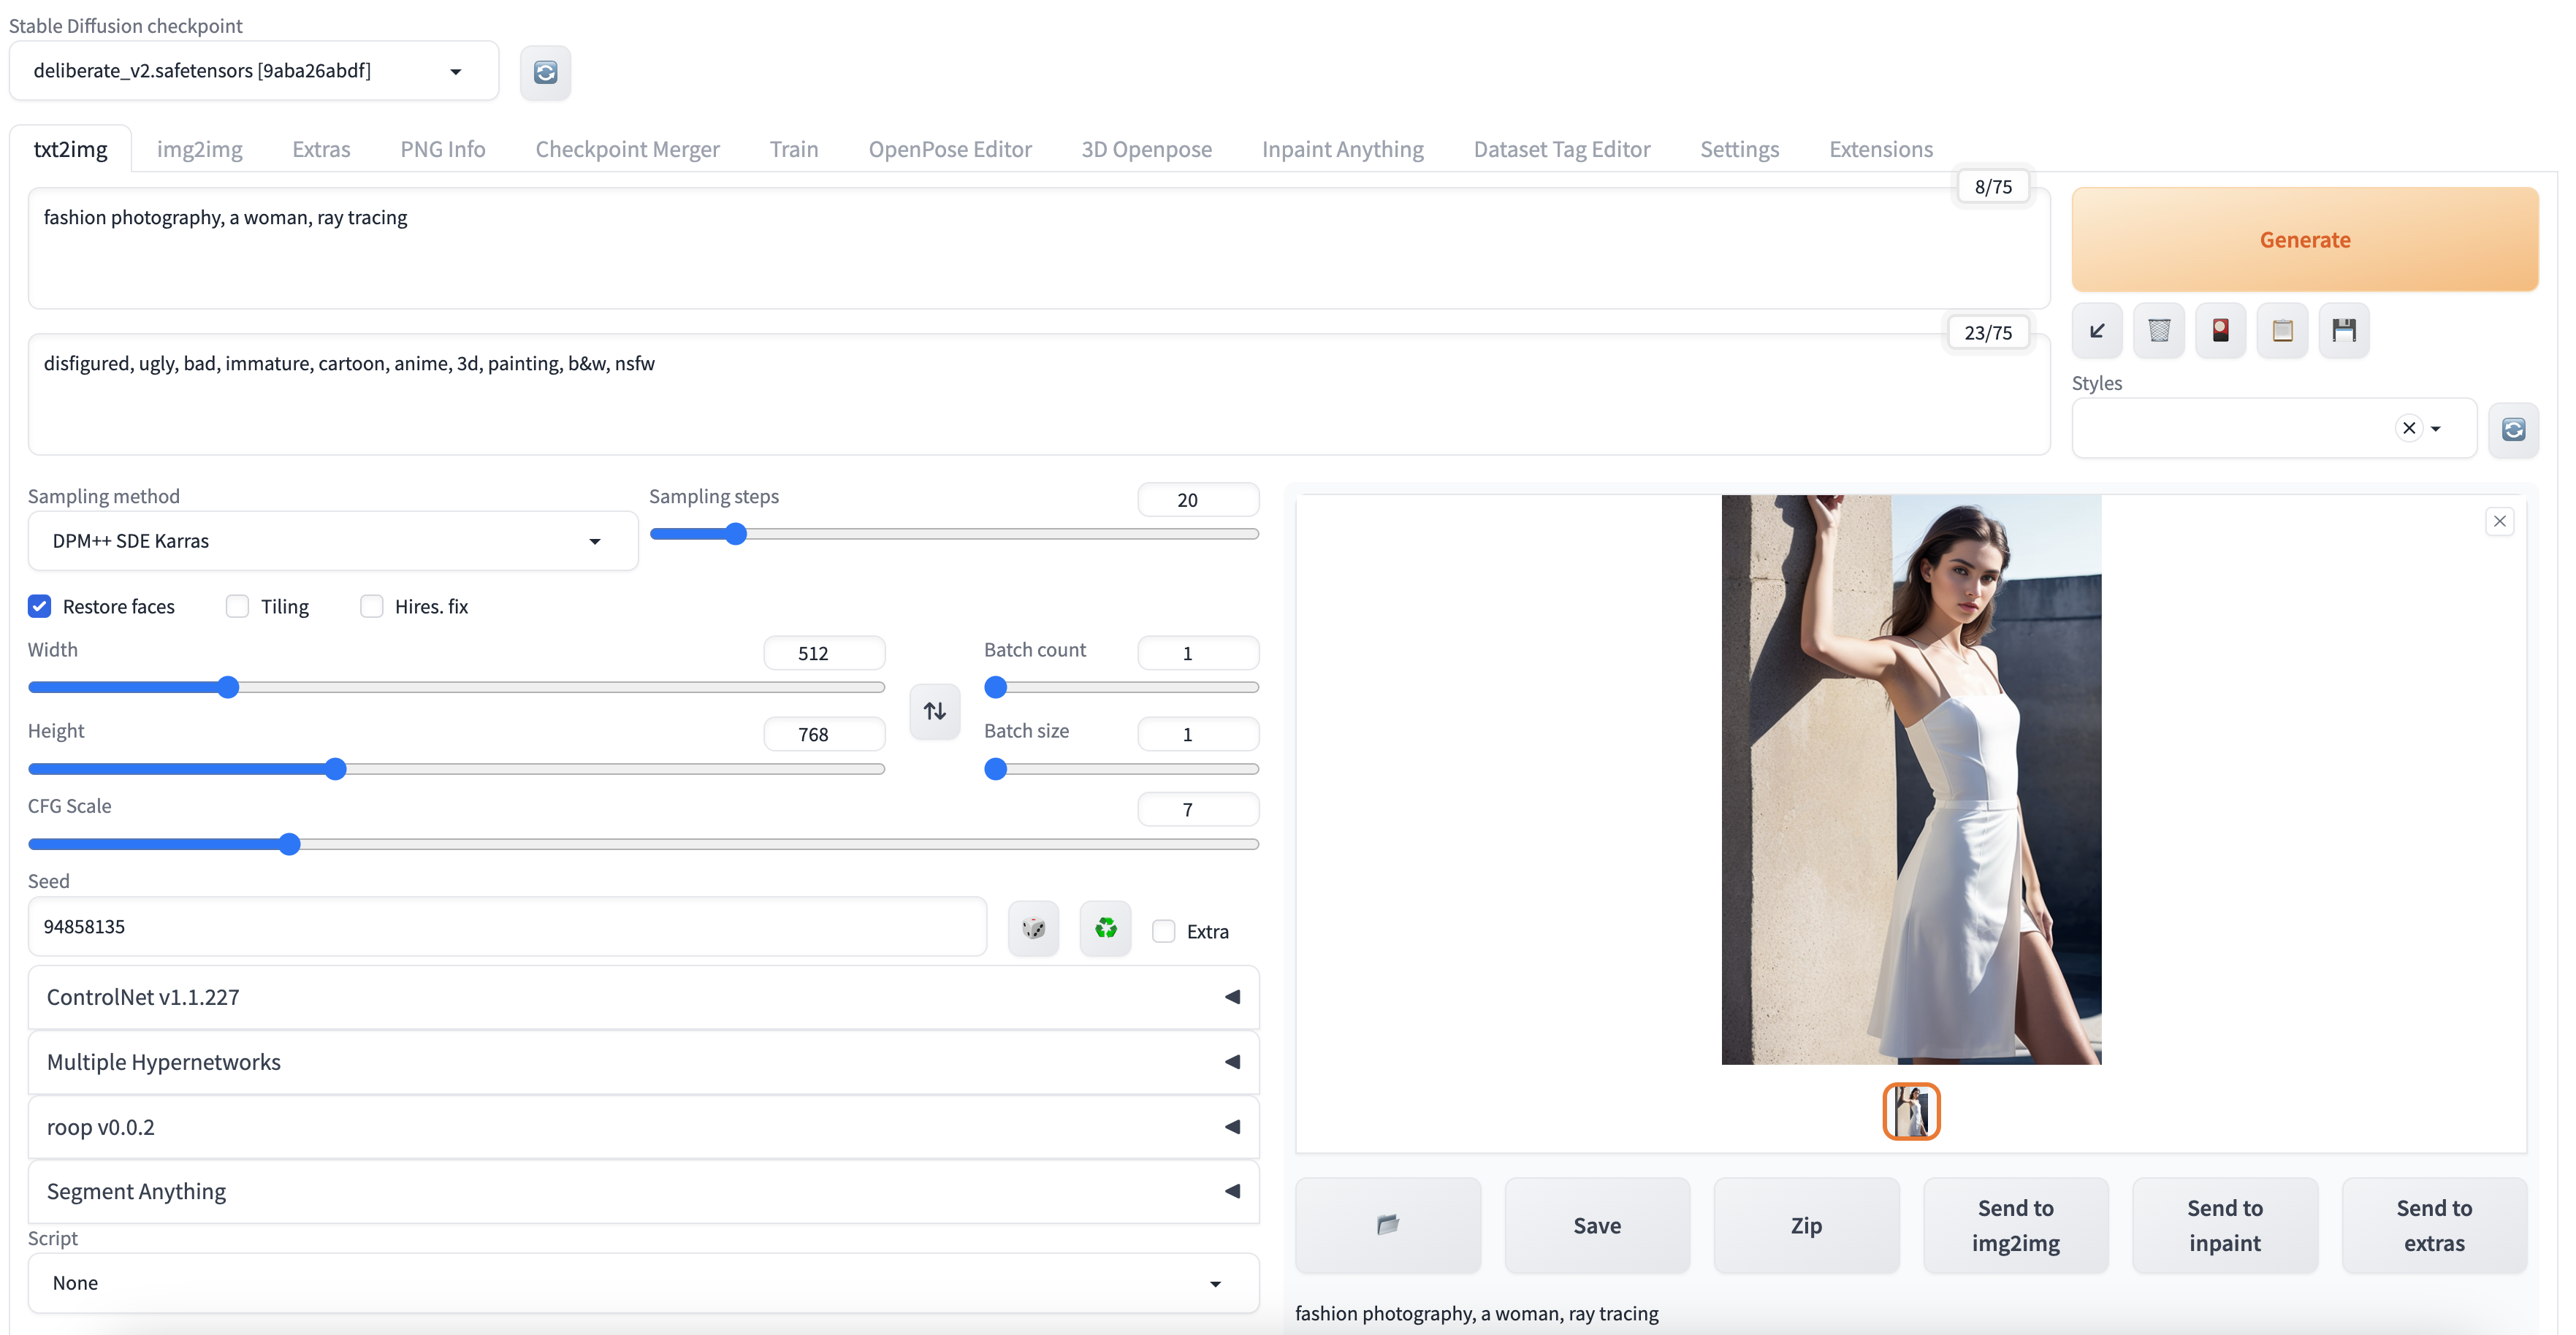The width and height of the screenshot is (2576, 1335).
Task: Click the save style floppy disk icon
Action: pos(2343,330)
